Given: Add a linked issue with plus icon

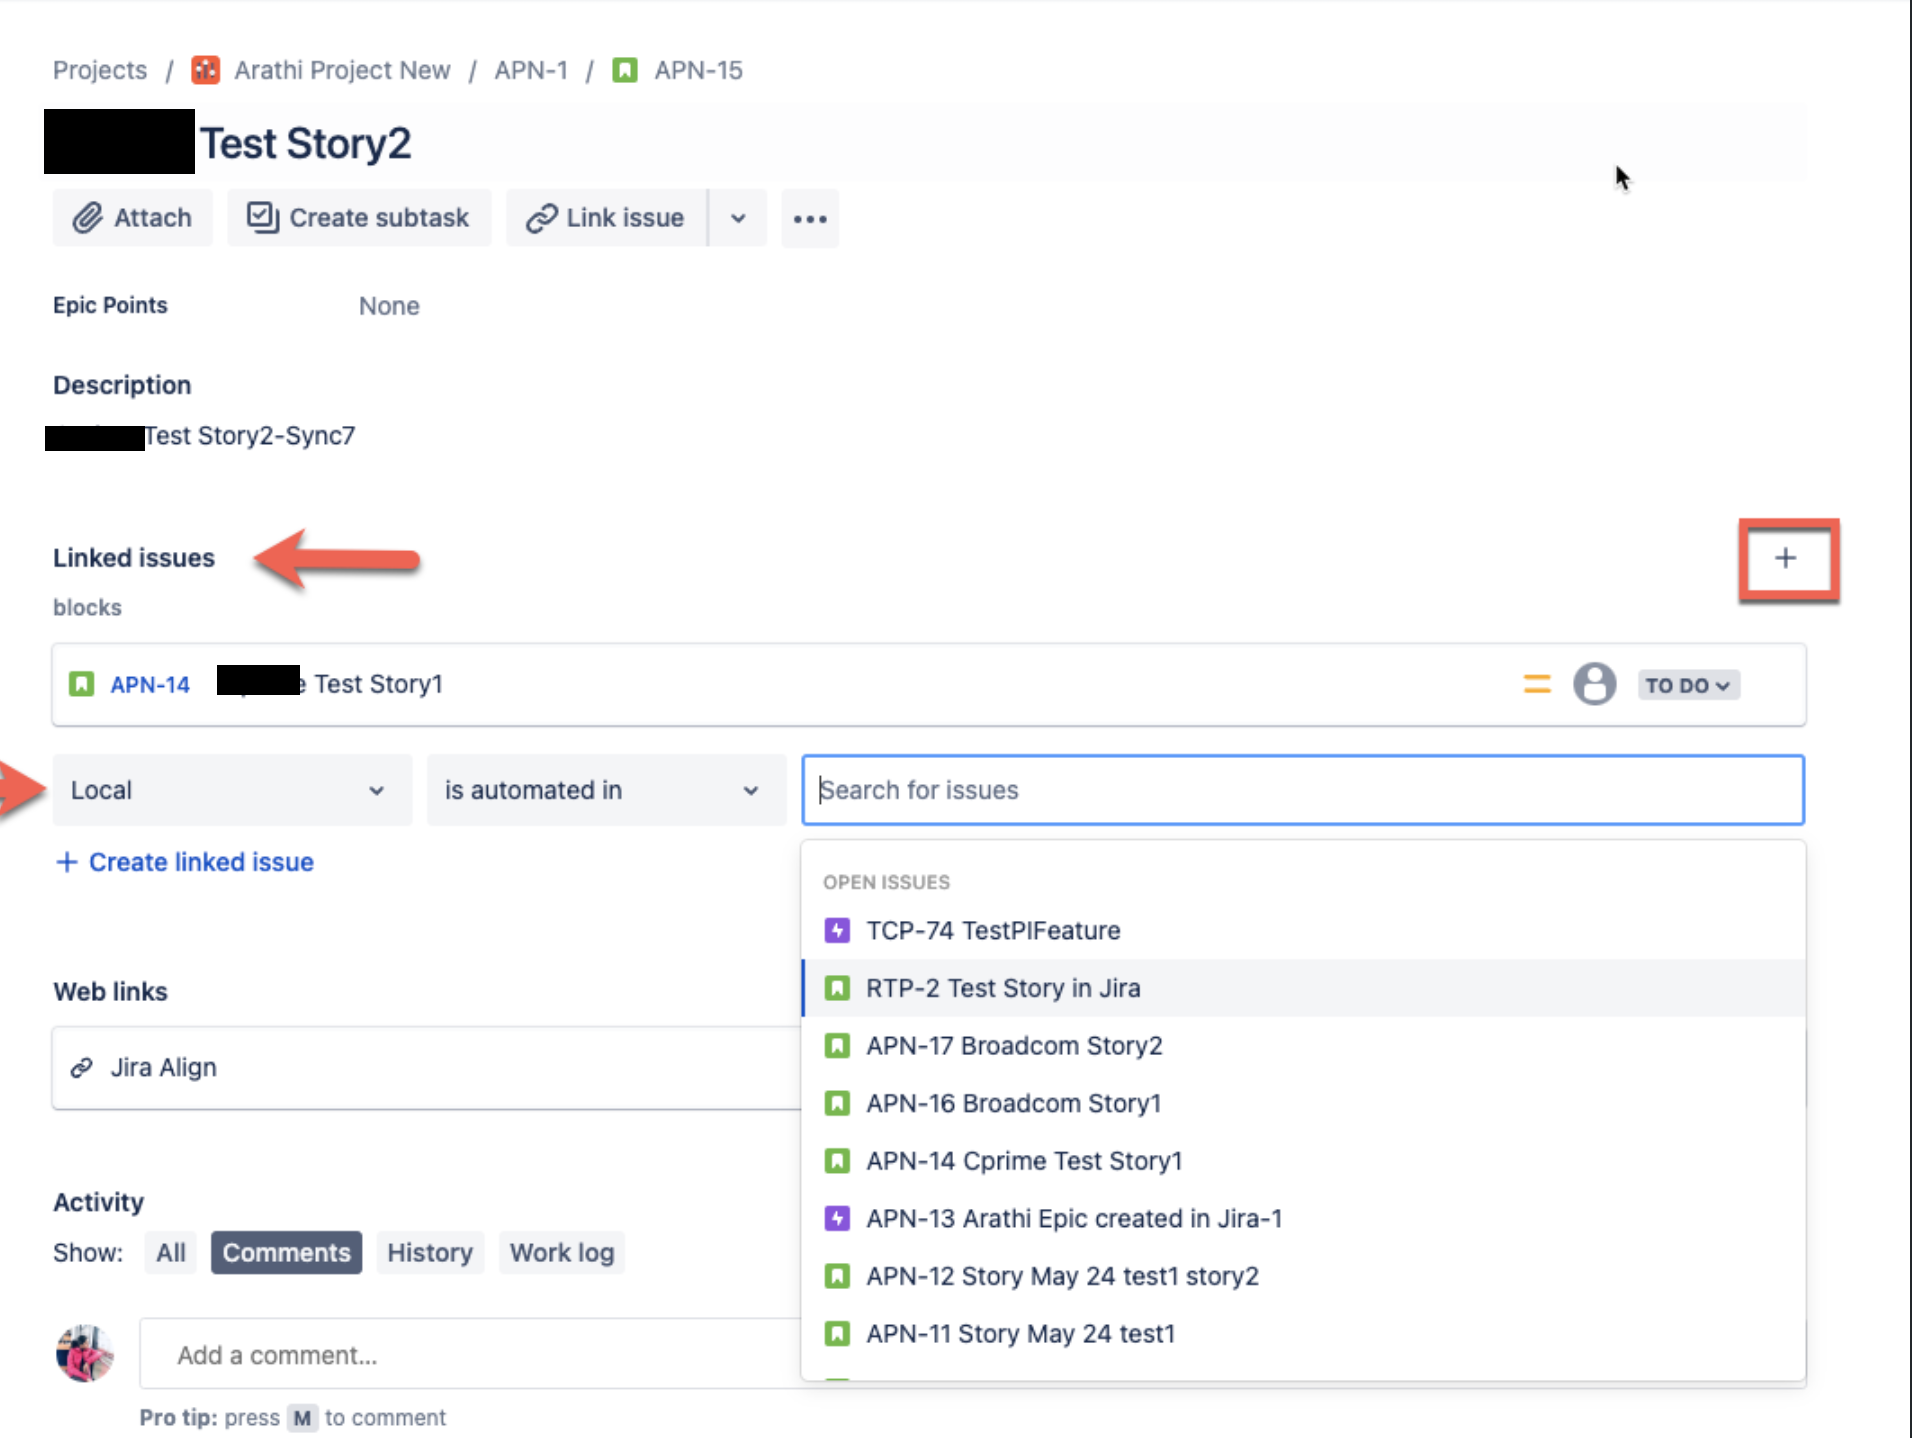Looking at the screenshot, I should 1787,559.
